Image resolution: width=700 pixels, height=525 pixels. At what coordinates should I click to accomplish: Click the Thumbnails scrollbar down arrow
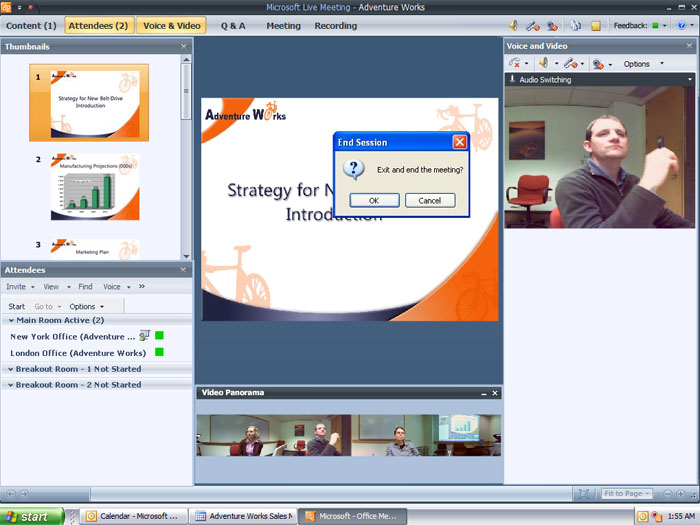tap(186, 256)
